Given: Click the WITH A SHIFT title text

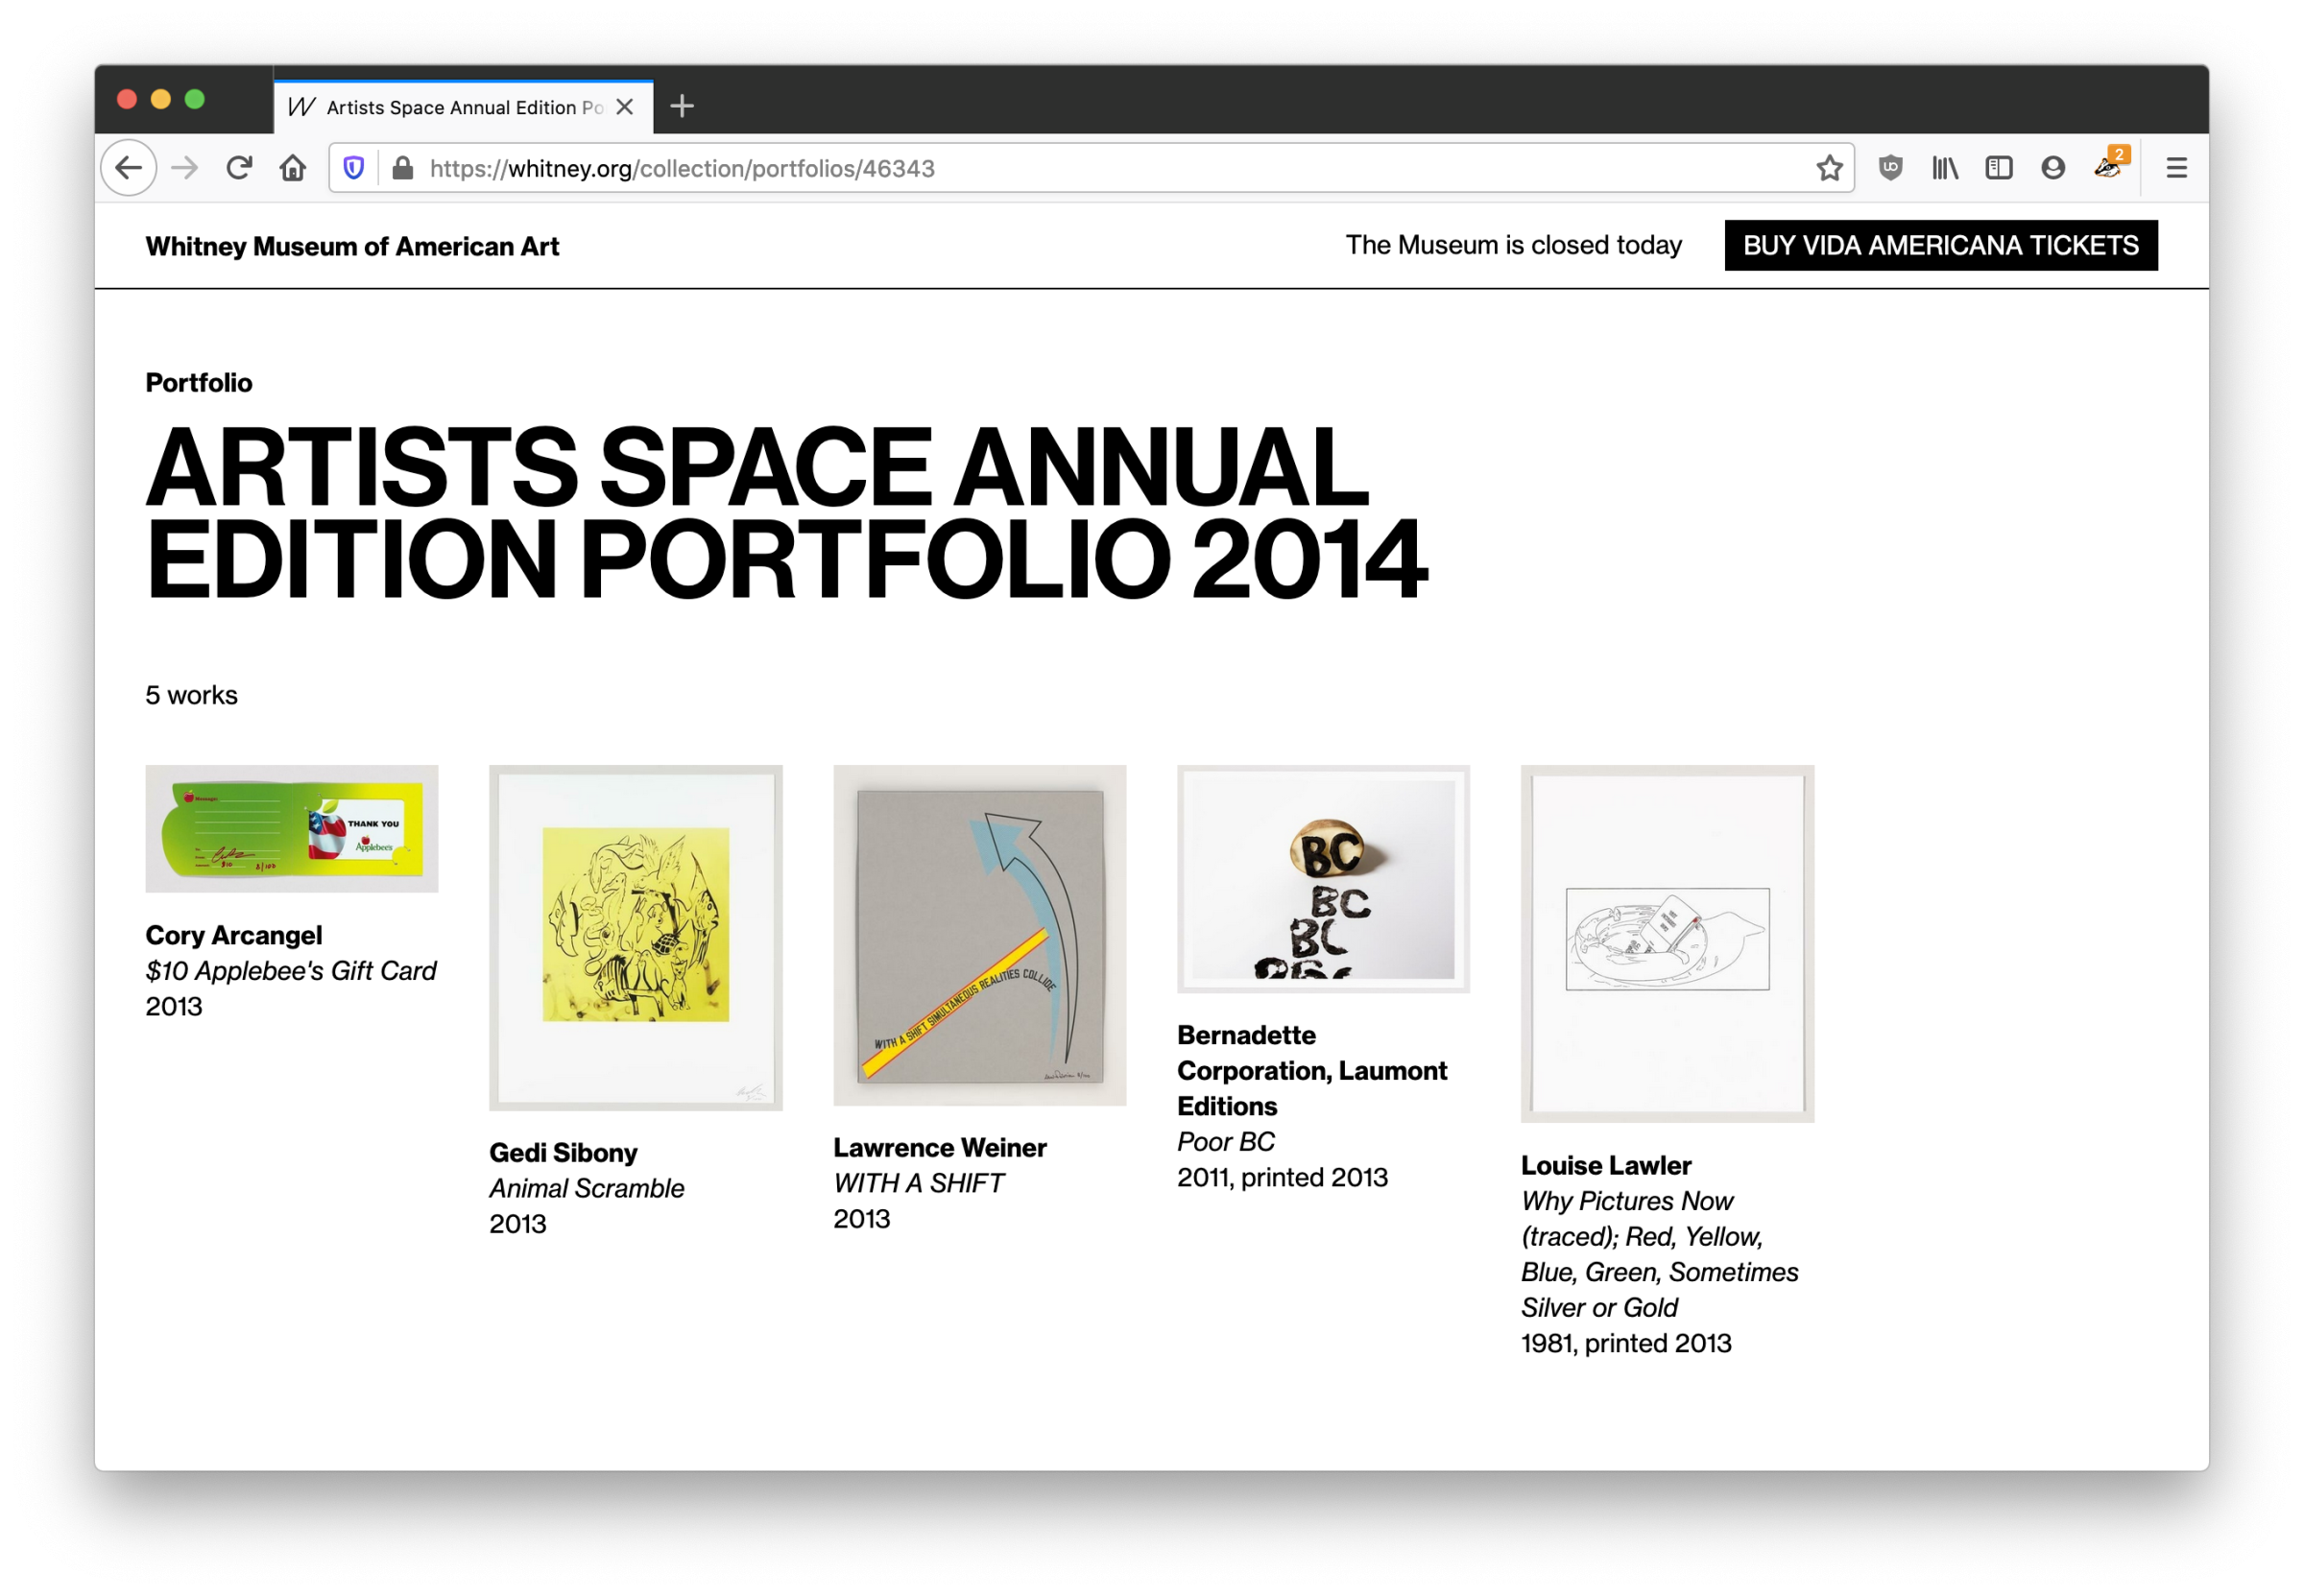Looking at the screenshot, I should point(919,1183).
